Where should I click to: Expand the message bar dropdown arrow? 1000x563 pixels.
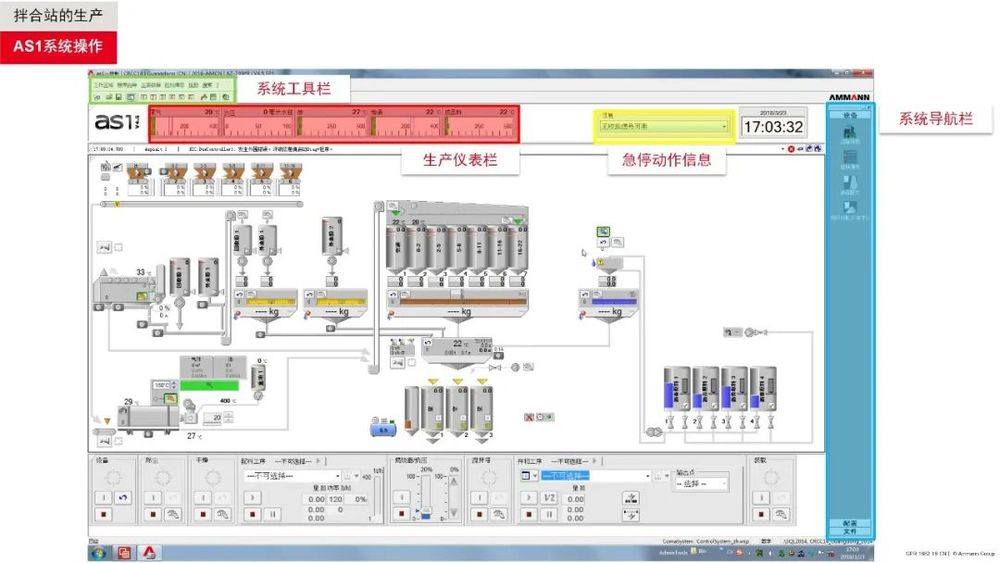(783, 149)
